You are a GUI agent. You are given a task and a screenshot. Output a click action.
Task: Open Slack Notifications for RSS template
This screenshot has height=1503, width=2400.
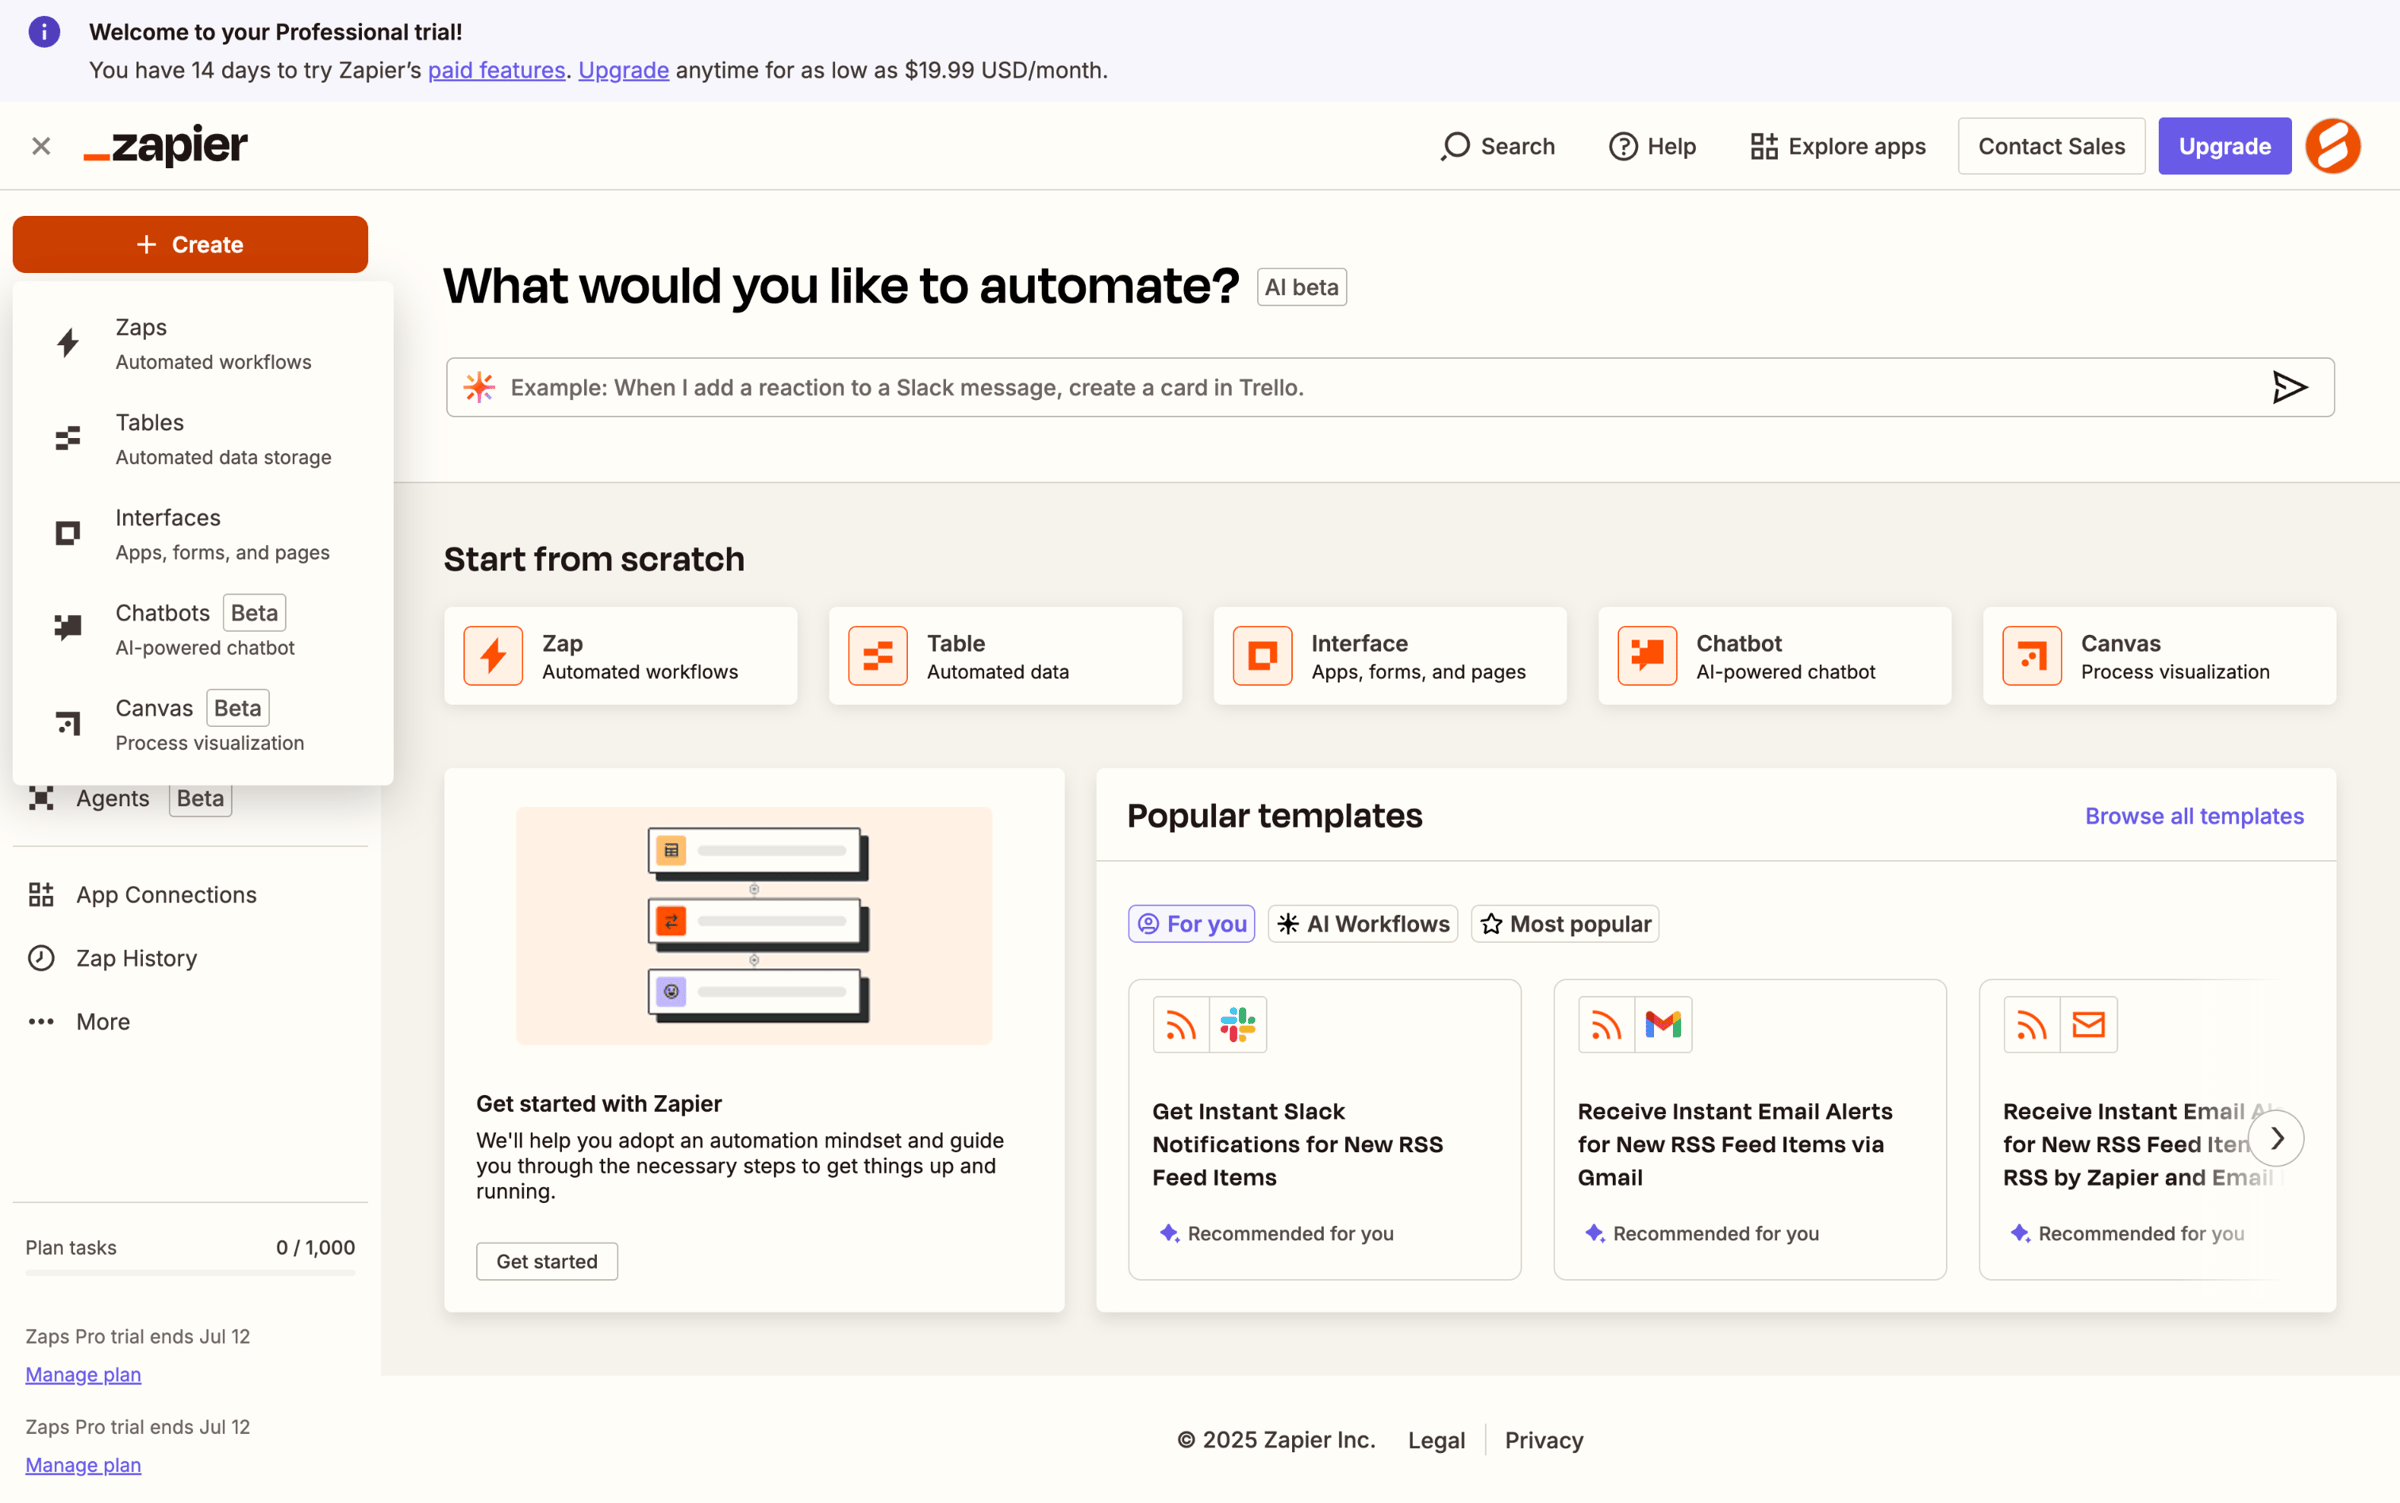coord(1324,1129)
